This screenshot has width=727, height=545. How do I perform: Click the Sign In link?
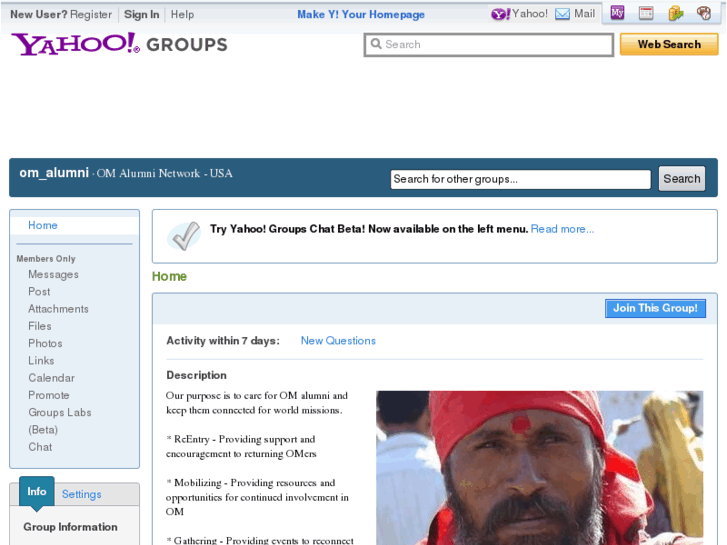click(141, 14)
